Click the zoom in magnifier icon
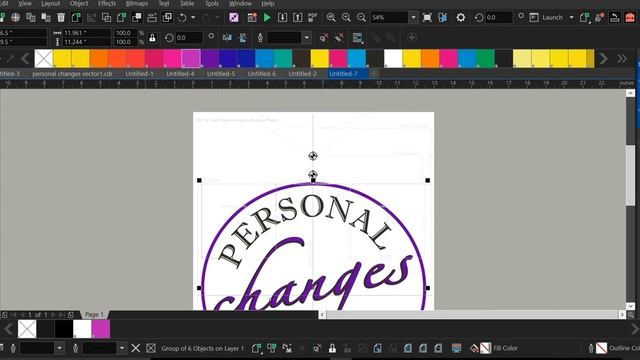640x360 pixels. 346,17
